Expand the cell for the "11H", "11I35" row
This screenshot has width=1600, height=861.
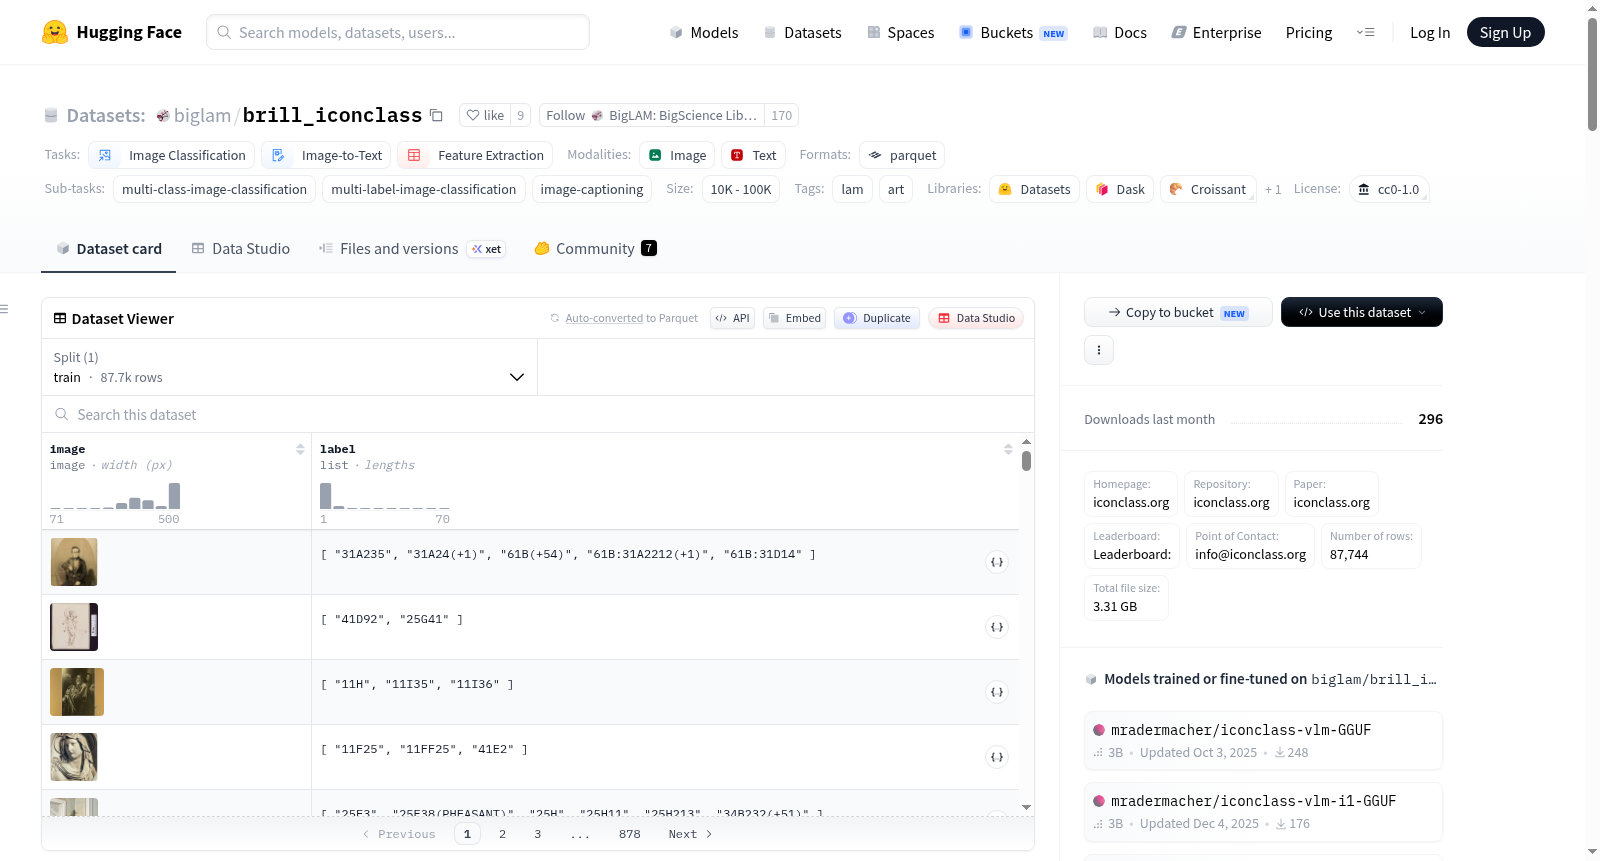click(997, 692)
